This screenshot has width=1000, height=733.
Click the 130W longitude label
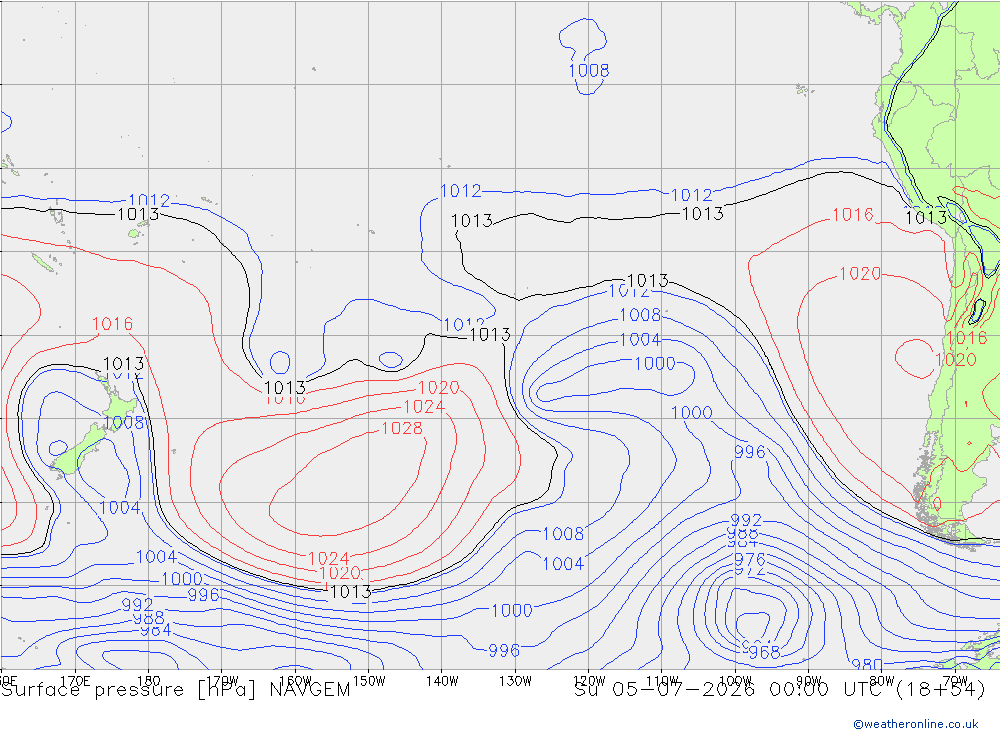coord(515,681)
